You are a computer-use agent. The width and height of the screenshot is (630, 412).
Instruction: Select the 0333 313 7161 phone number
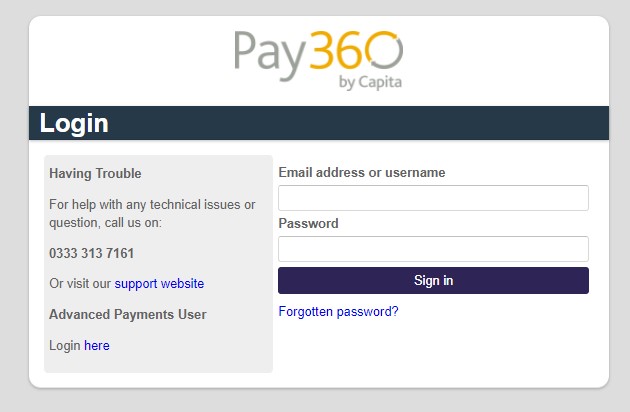click(91, 253)
